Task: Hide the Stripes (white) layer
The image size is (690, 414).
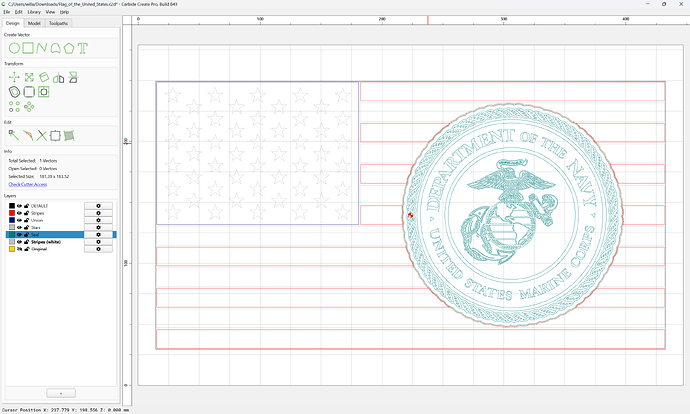Action: [19, 242]
